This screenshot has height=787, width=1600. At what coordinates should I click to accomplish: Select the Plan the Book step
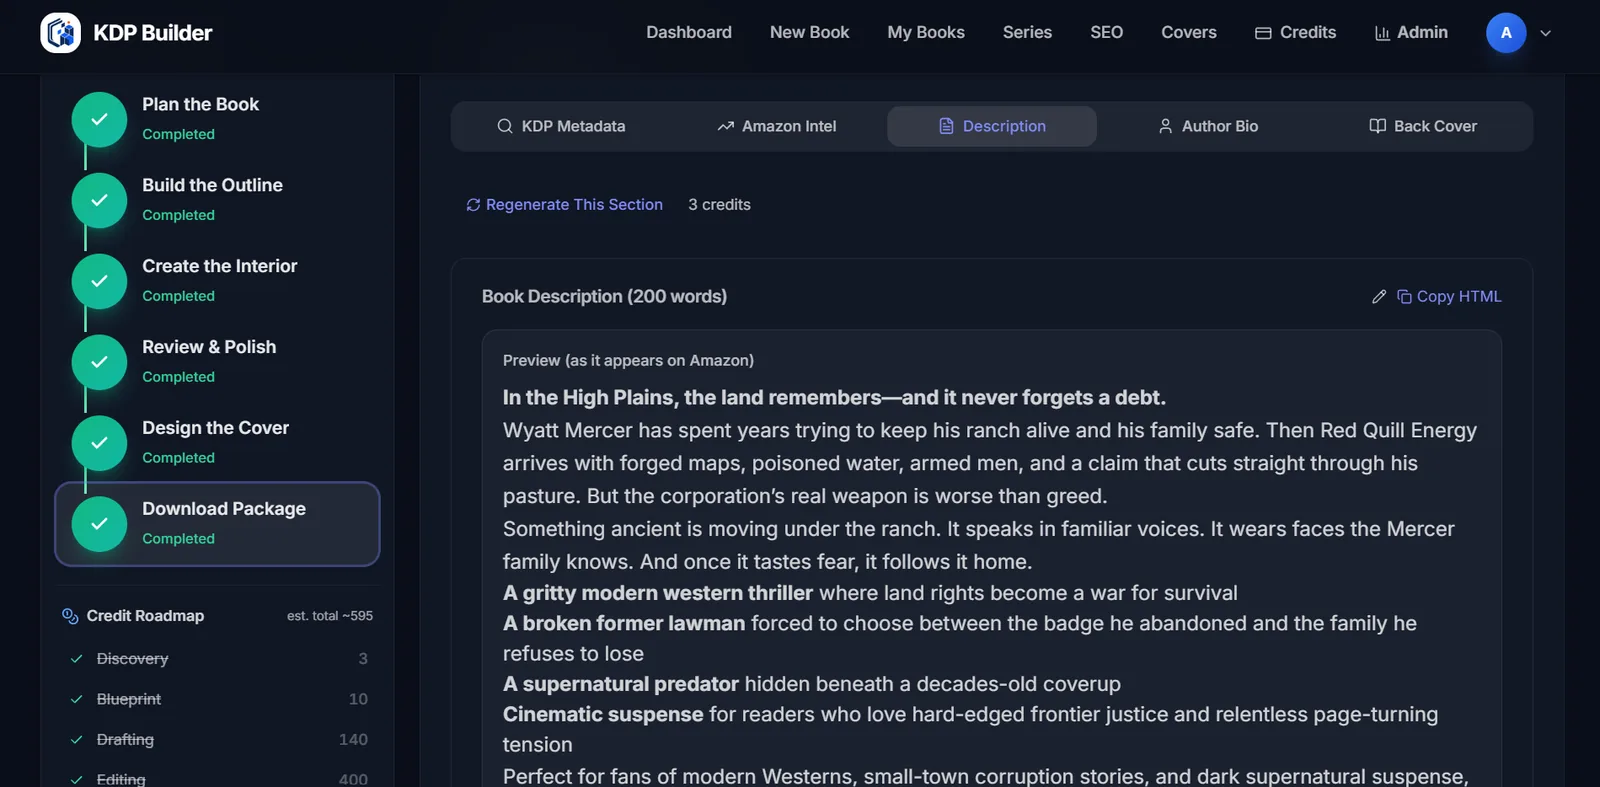[217, 118]
